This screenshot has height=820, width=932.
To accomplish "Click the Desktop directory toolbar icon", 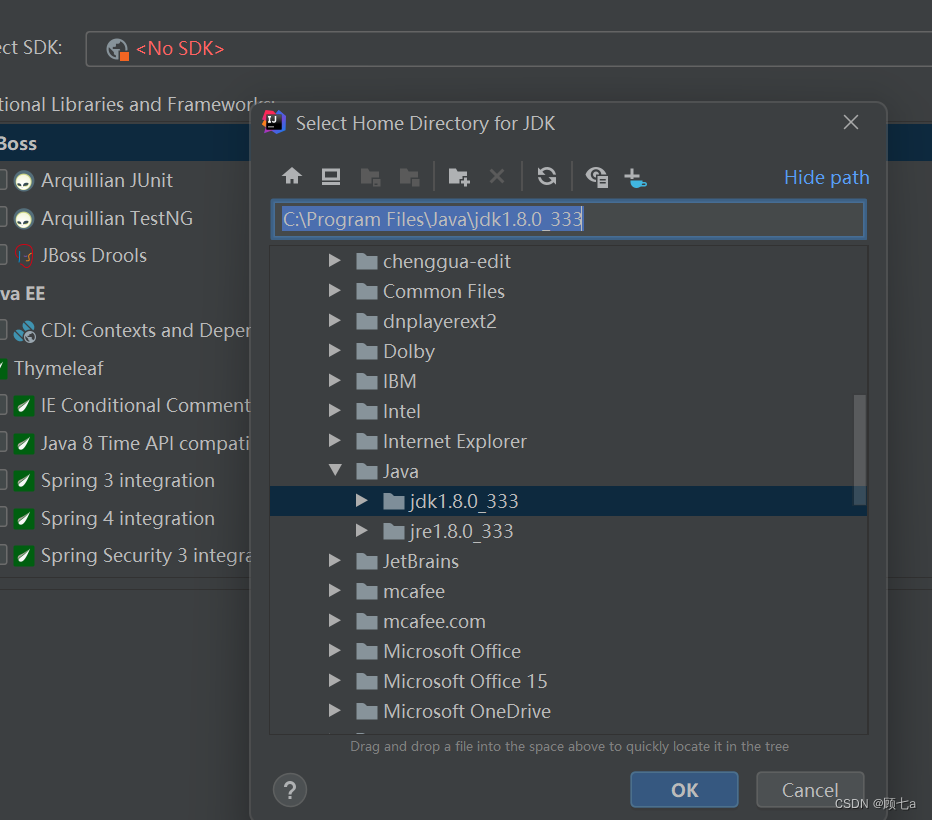I will (330, 176).
